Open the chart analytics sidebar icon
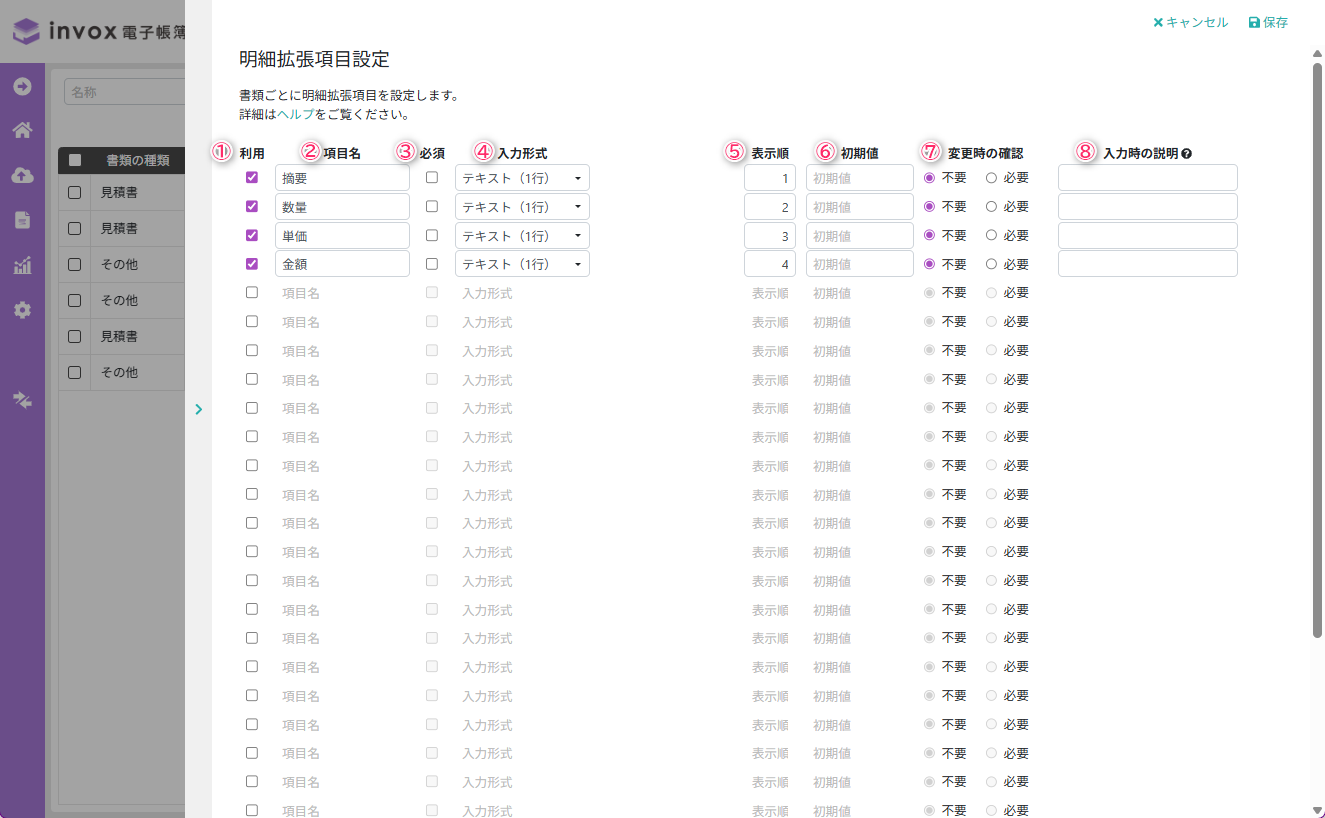 [22, 265]
